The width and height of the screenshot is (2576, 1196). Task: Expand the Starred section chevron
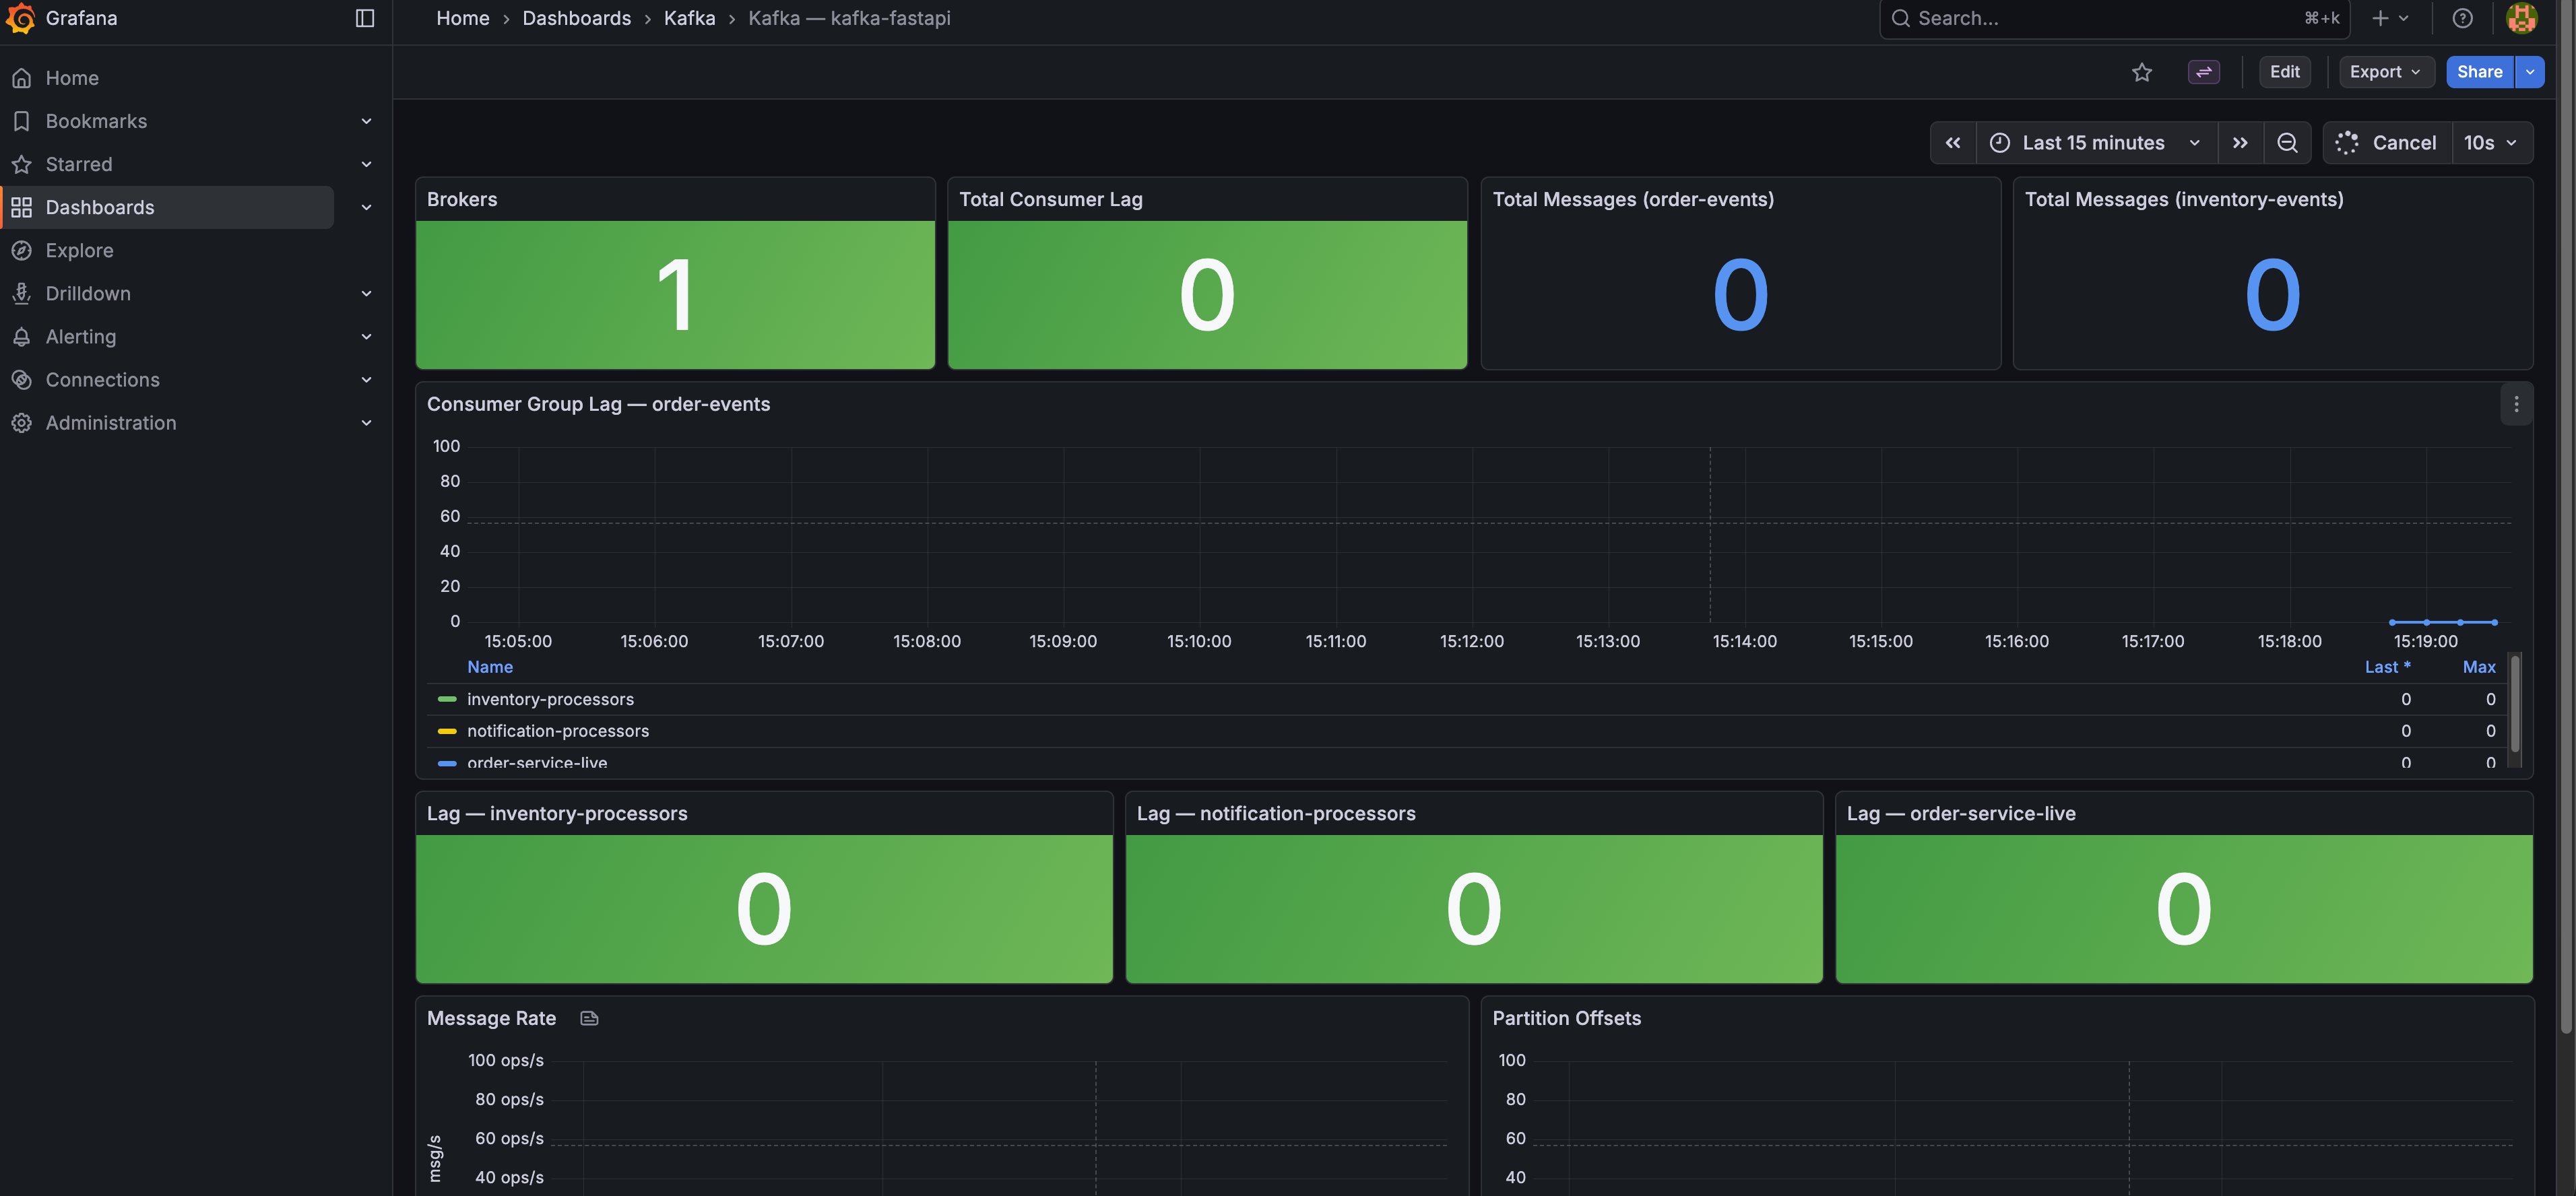click(x=366, y=164)
